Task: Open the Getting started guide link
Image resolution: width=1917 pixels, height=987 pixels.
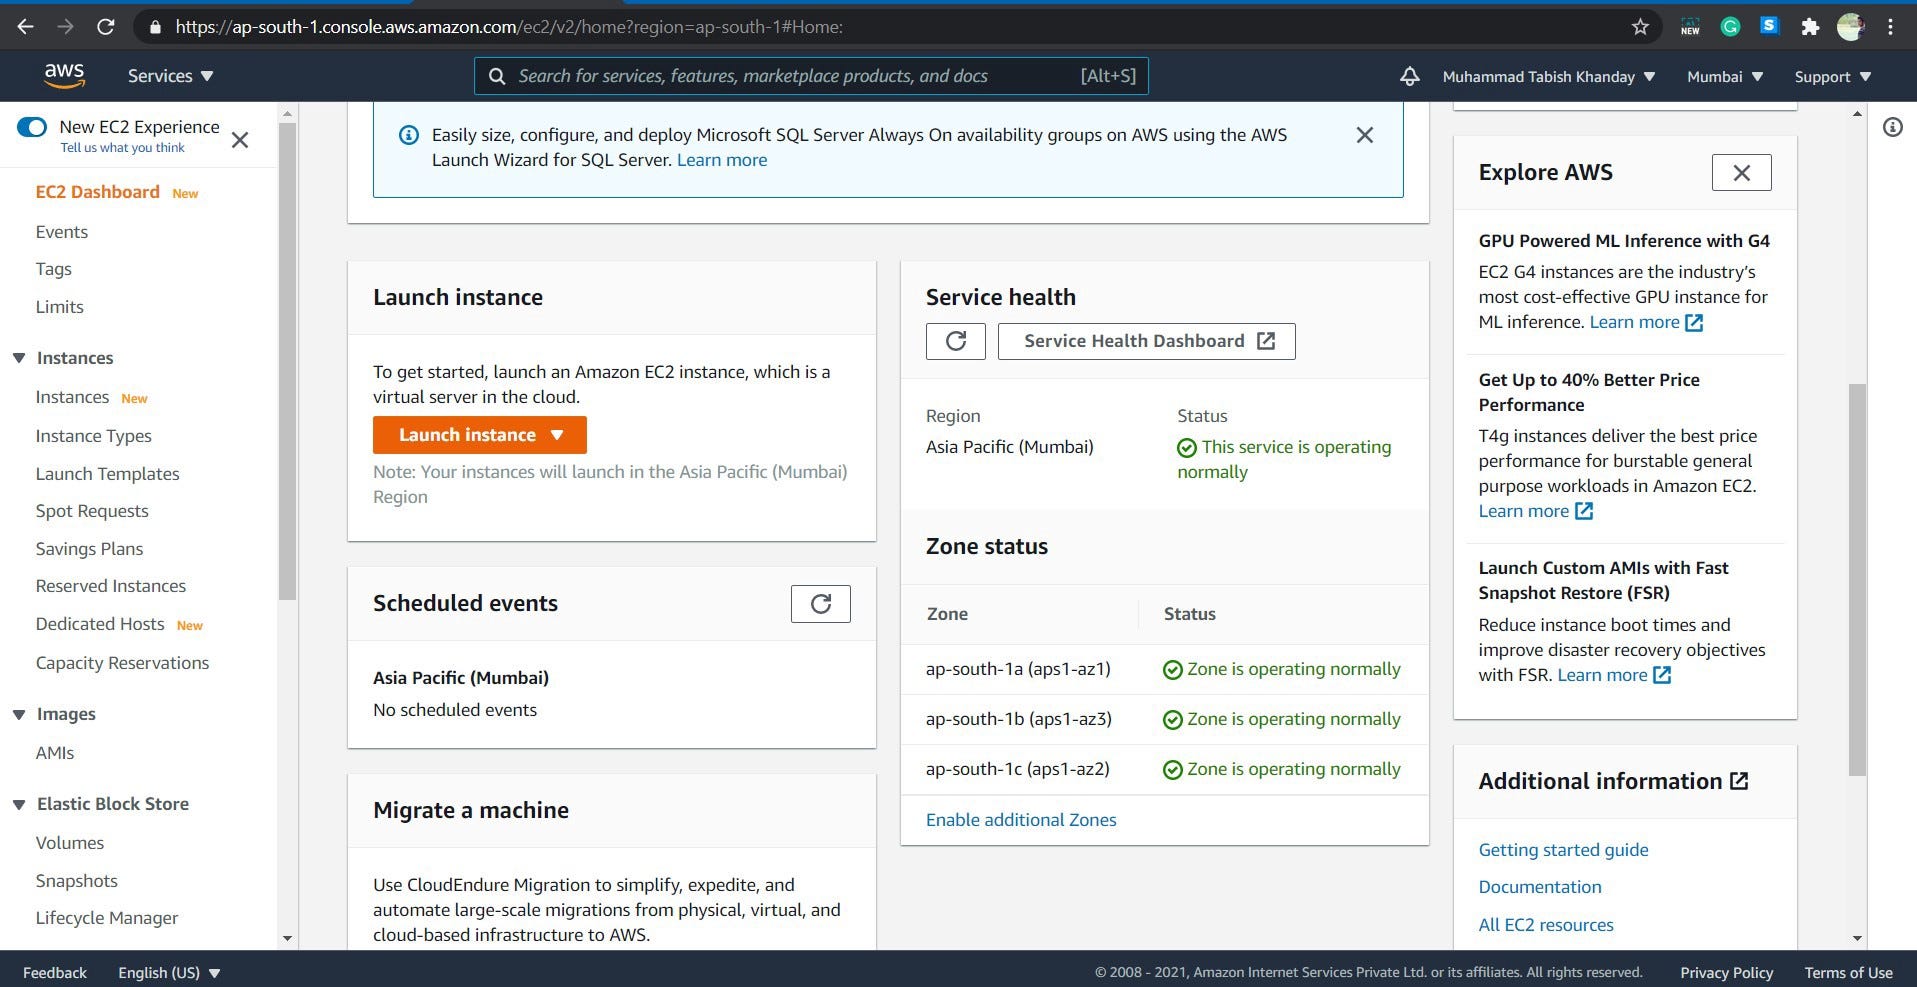Action: 1563,850
